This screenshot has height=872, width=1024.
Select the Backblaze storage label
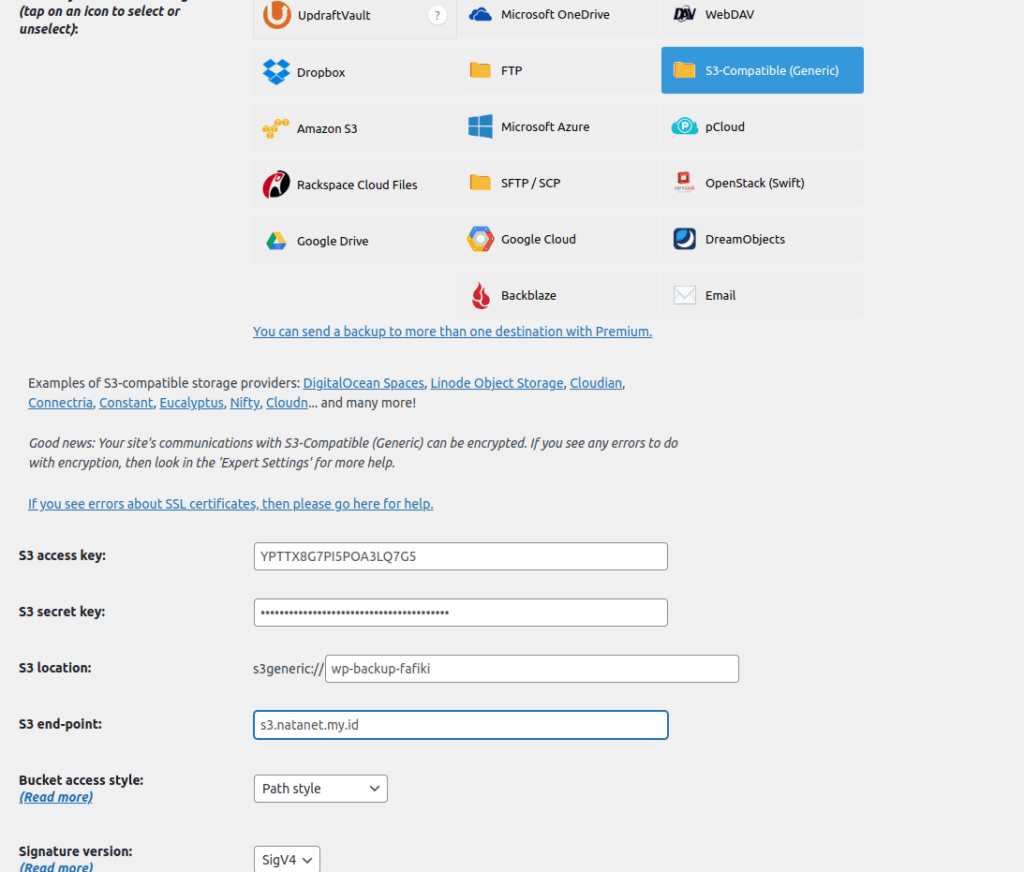click(x=529, y=295)
